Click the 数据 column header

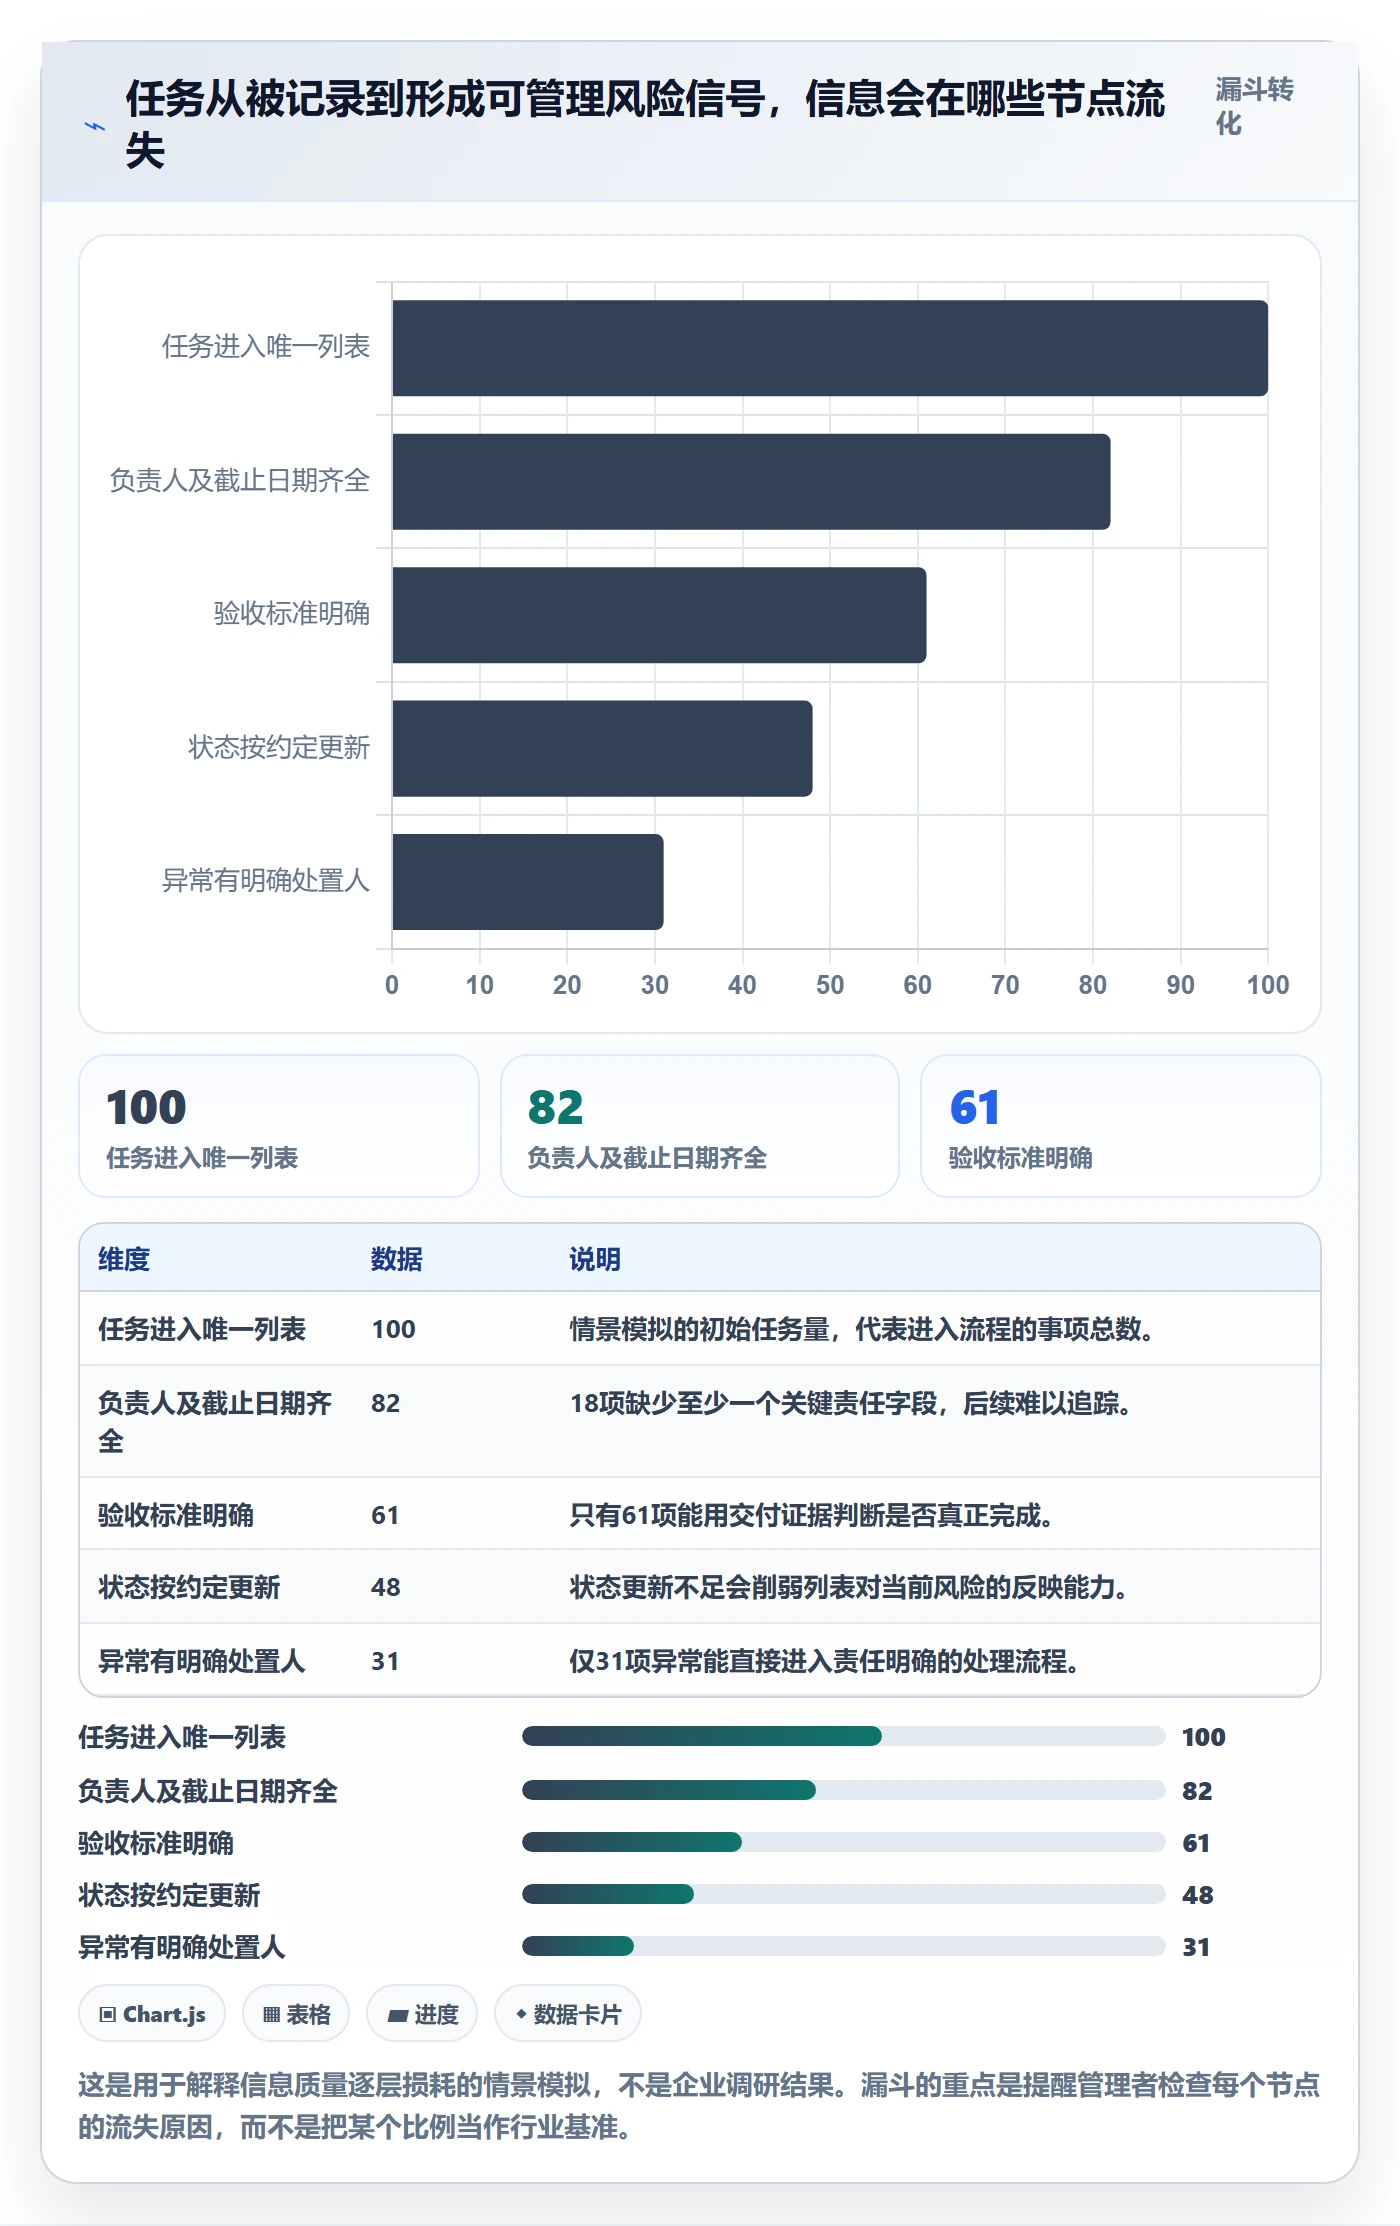(397, 1259)
